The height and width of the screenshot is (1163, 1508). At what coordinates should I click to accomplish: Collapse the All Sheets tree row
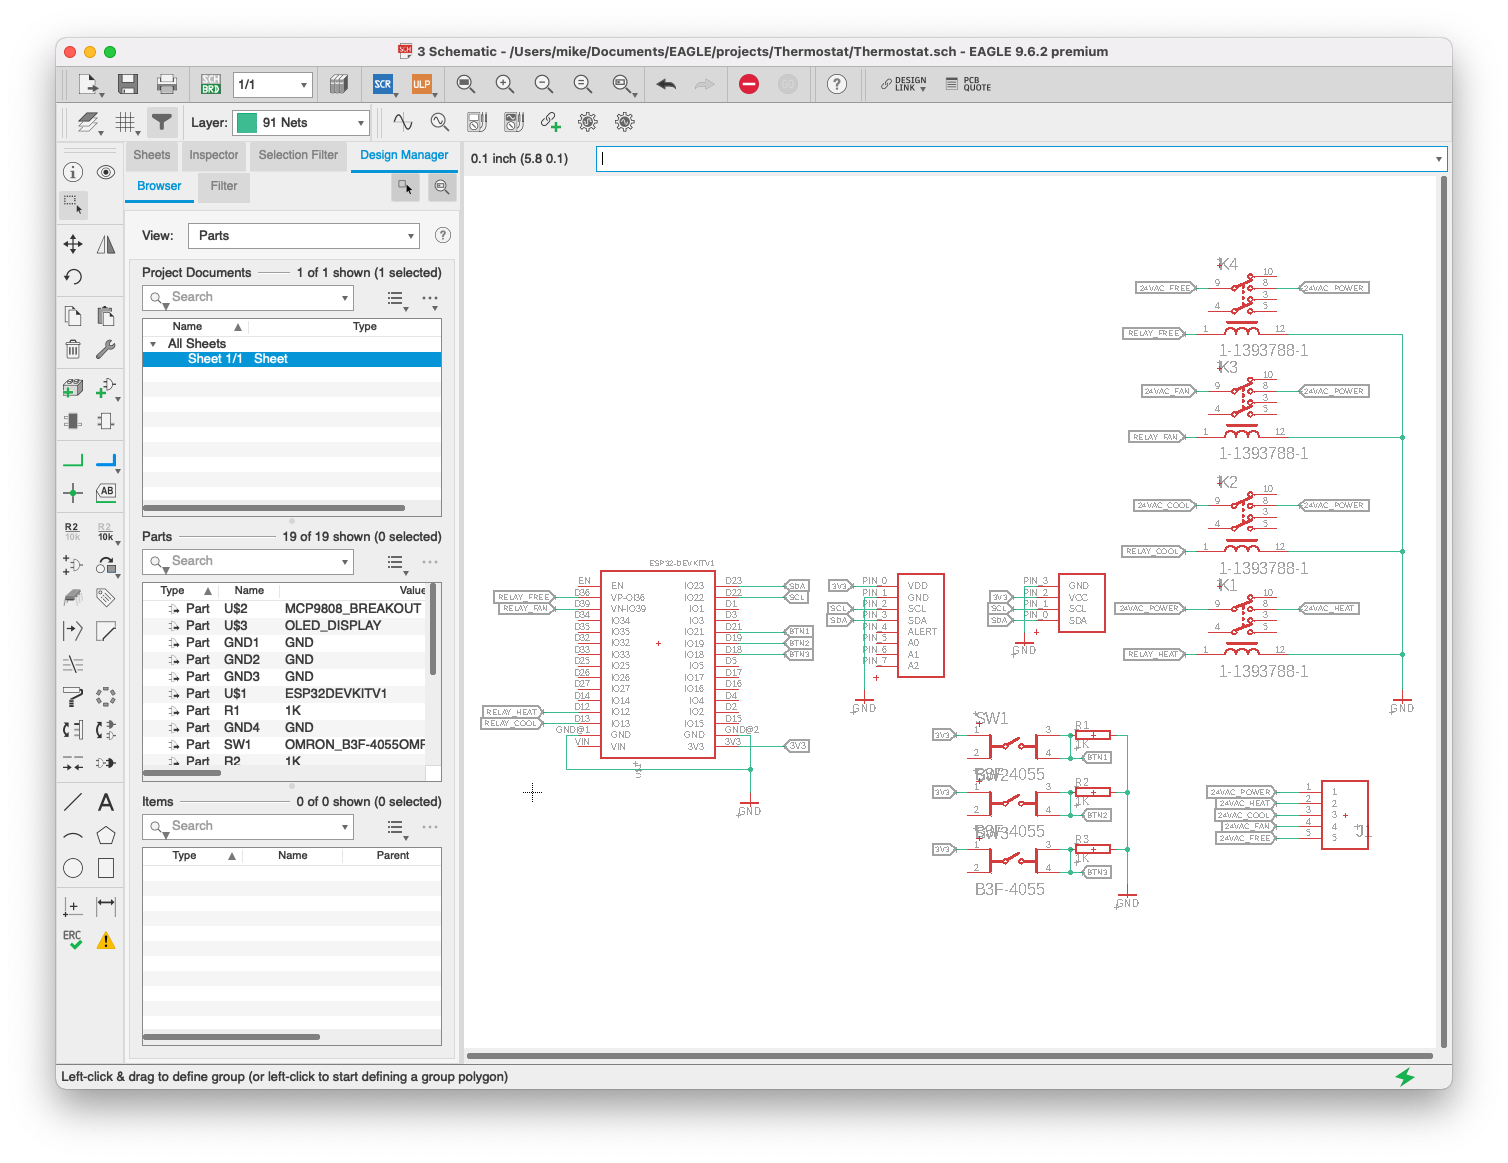pyautogui.click(x=153, y=344)
